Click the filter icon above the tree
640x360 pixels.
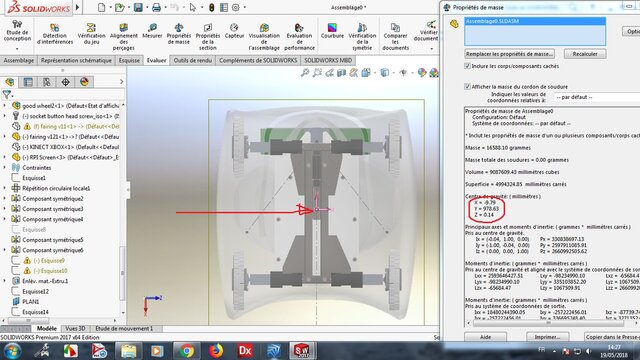point(7,95)
